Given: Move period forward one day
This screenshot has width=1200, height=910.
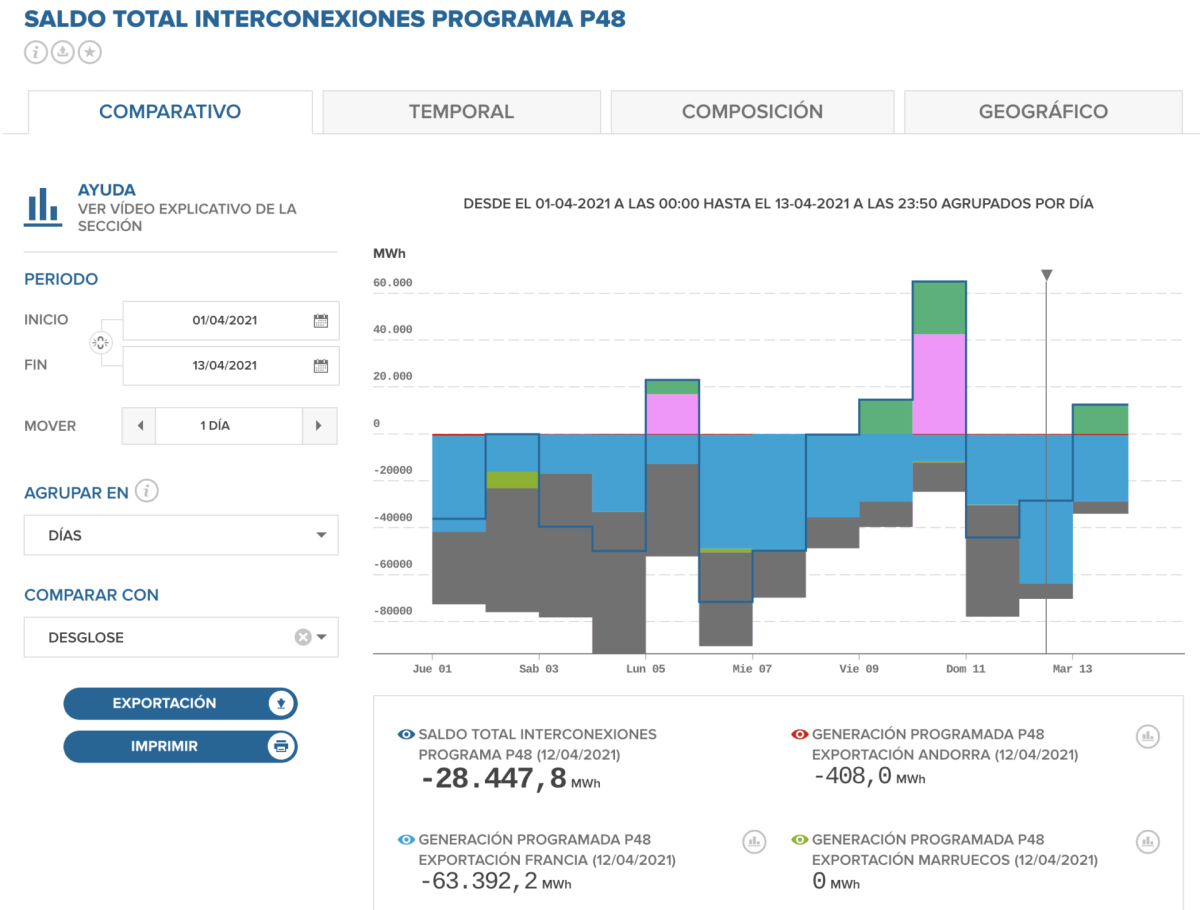Looking at the screenshot, I should point(319,426).
